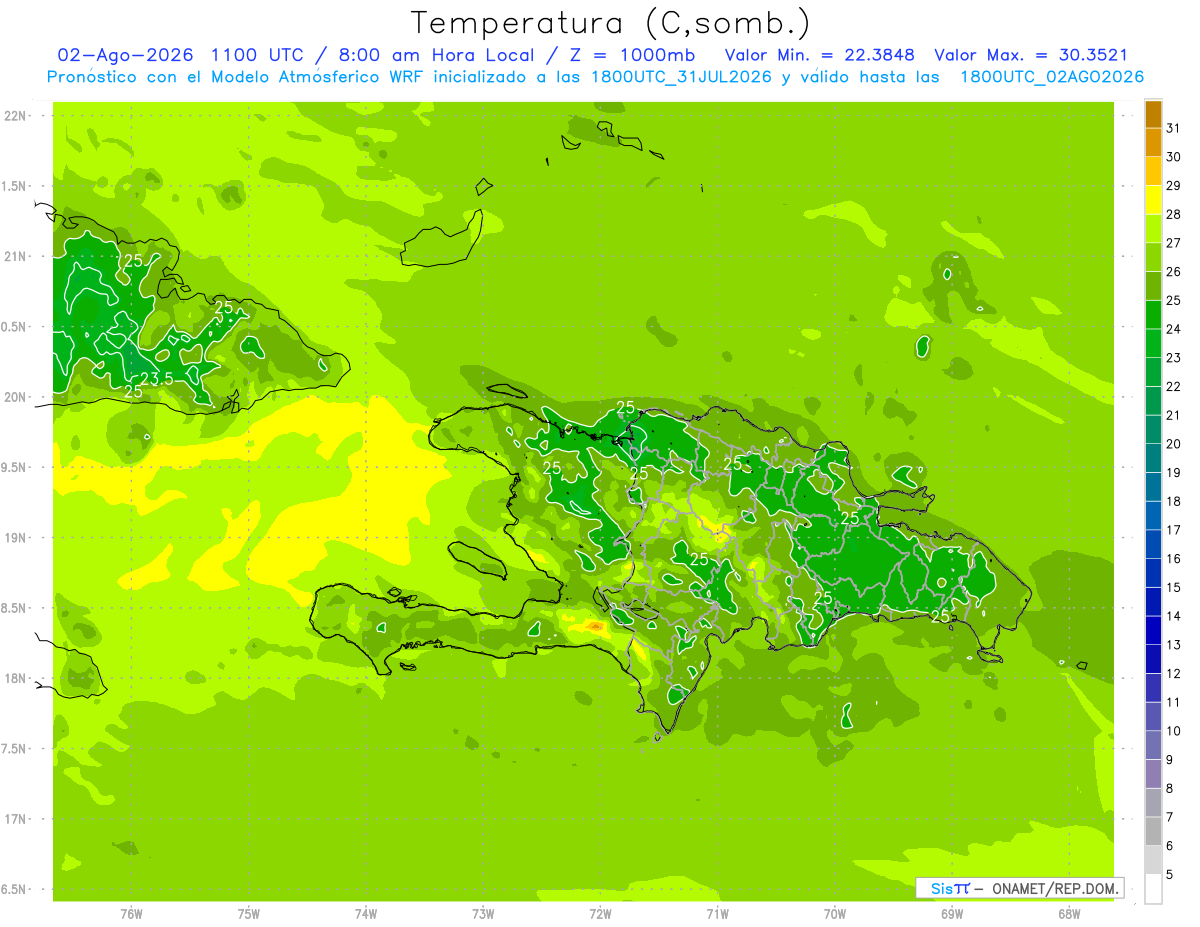Click the dark orange legend segment above 31
Screen dimensions: 1200x927
coord(1153,114)
